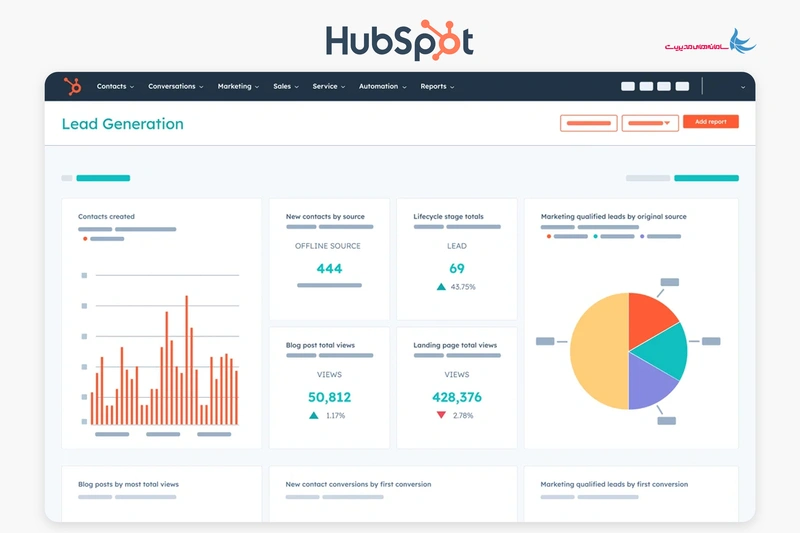Open Marketing qualified leads by original source report
The height and width of the screenshot is (533, 800).
(x=613, y=216)
